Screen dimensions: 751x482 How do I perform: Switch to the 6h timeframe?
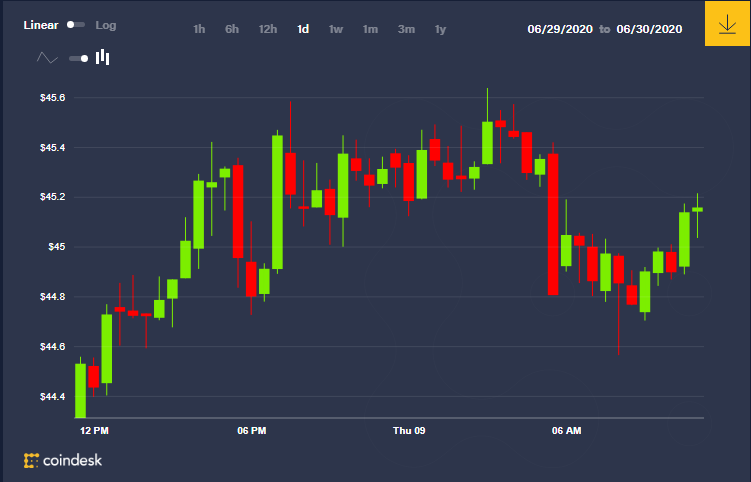click(x=232, y=29)
